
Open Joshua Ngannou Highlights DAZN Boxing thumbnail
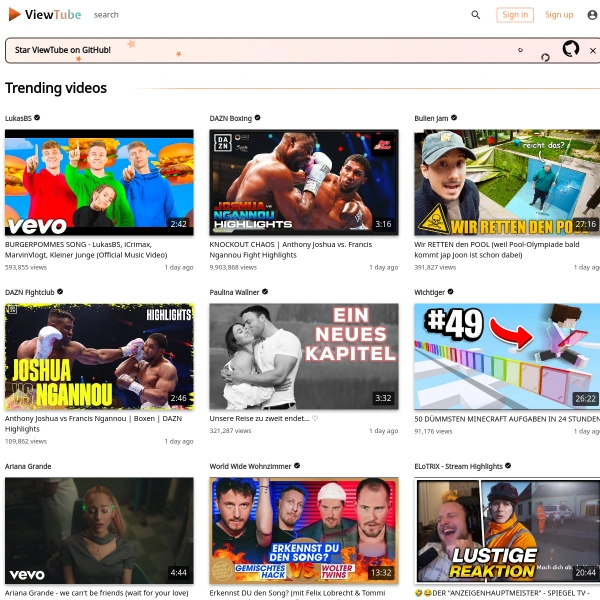coord(304,183)
